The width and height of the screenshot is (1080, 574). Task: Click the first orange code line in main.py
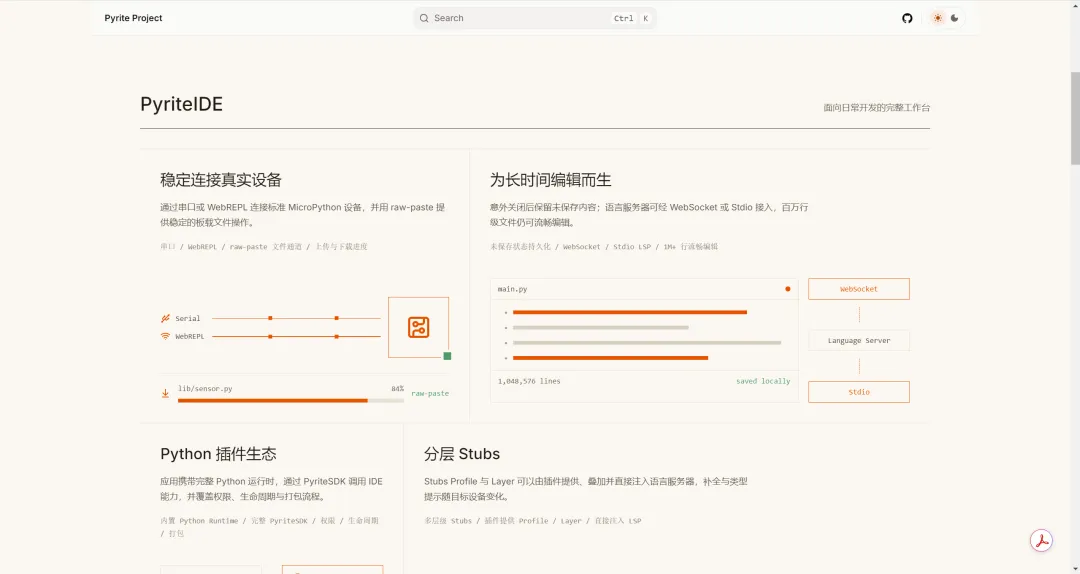(630, 312)
